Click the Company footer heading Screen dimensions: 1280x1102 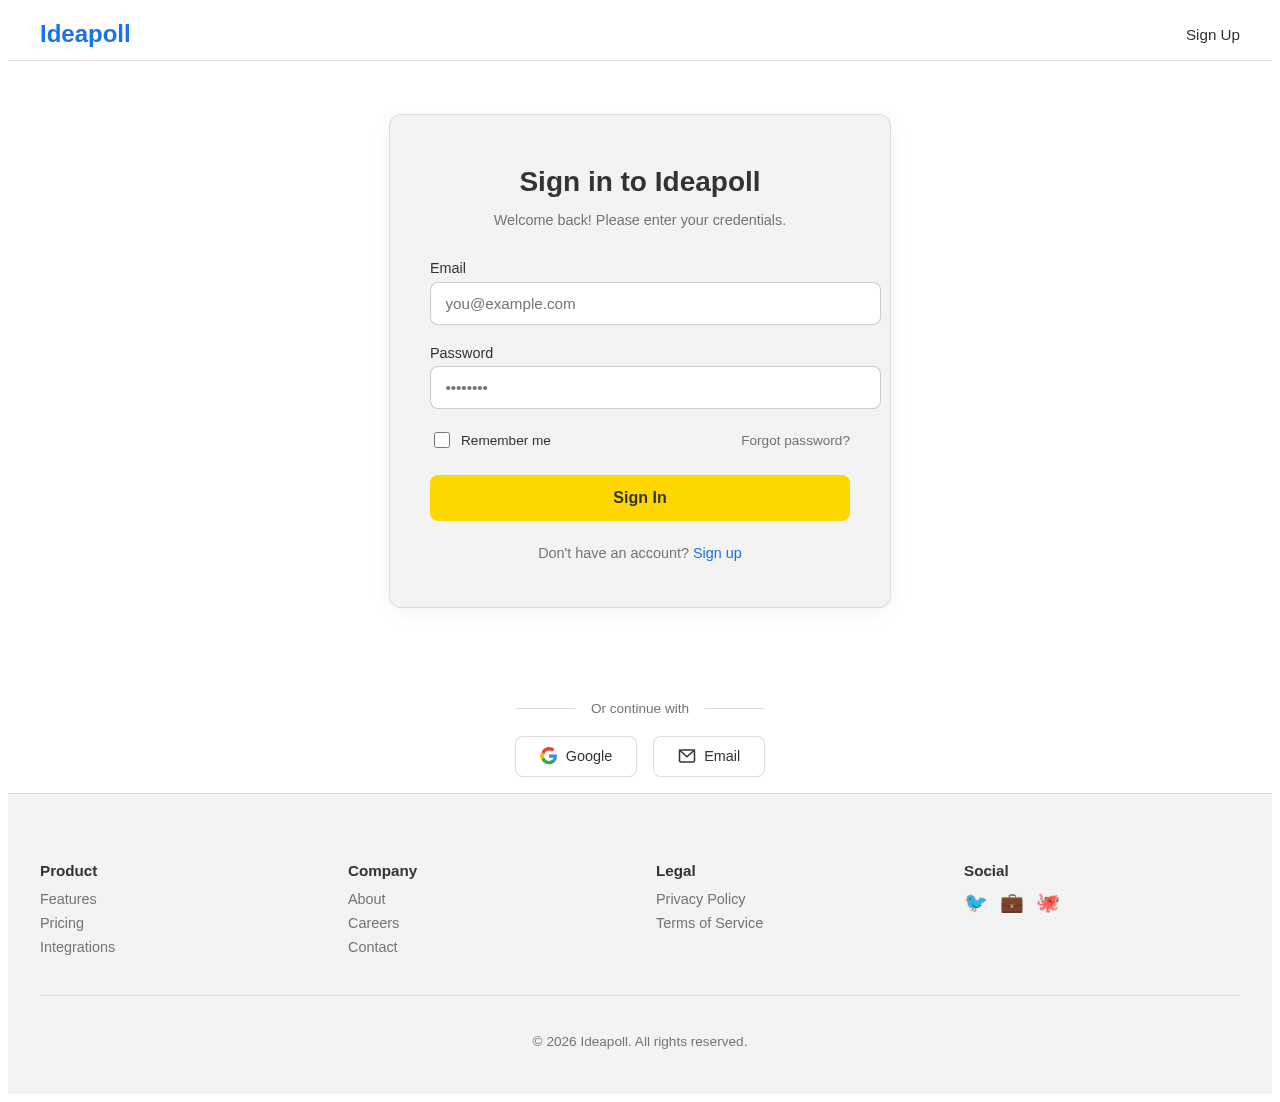[x=383, y=870]
